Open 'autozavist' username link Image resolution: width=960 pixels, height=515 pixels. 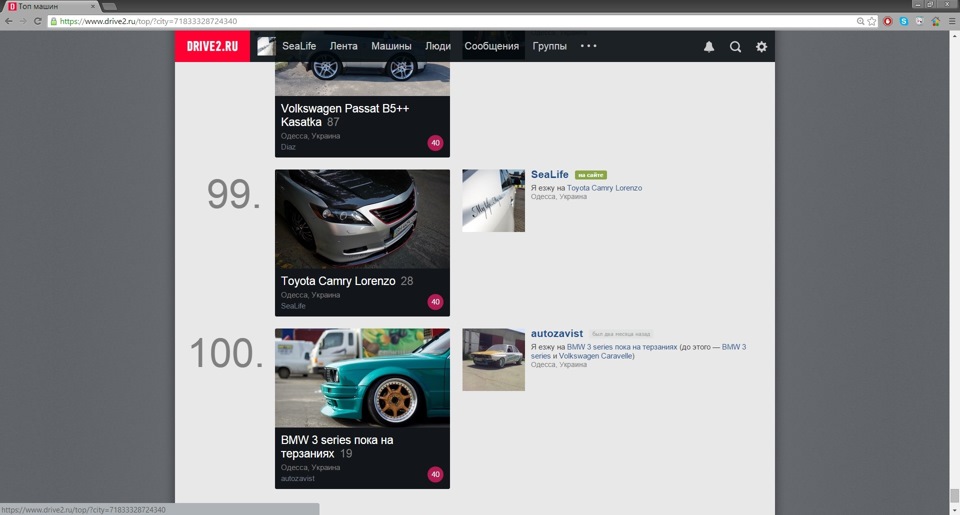click(x=557, y=334)
